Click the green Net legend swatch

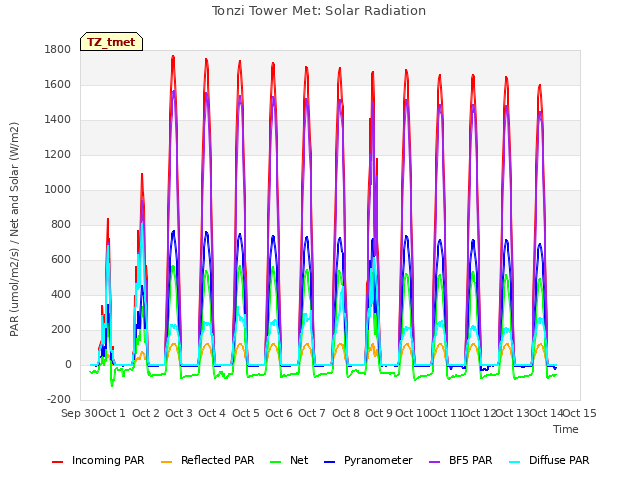(276, 462)
